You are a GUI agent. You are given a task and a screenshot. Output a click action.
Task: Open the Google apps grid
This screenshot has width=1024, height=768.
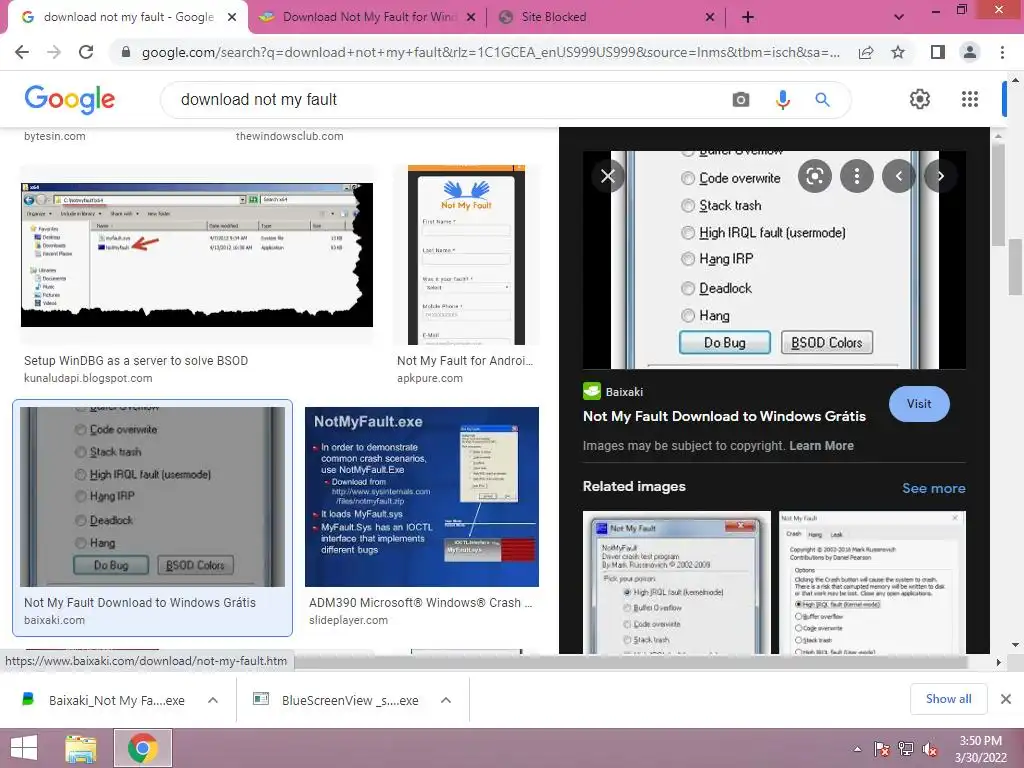[970, 99]
